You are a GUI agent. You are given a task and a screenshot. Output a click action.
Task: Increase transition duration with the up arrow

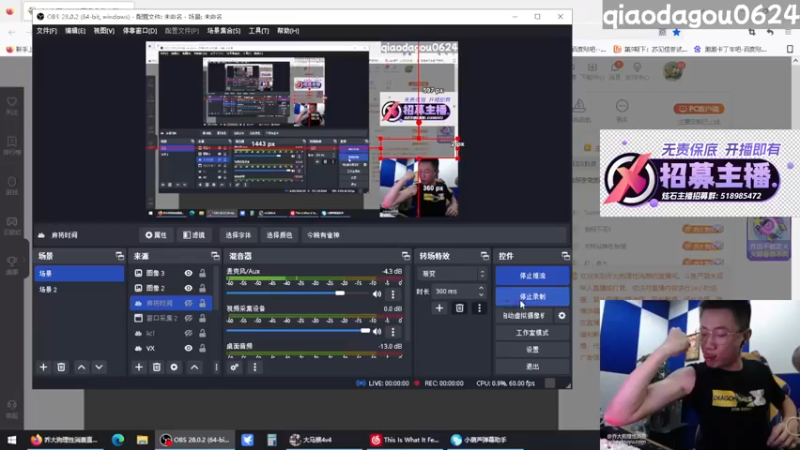tap(481, 288)
